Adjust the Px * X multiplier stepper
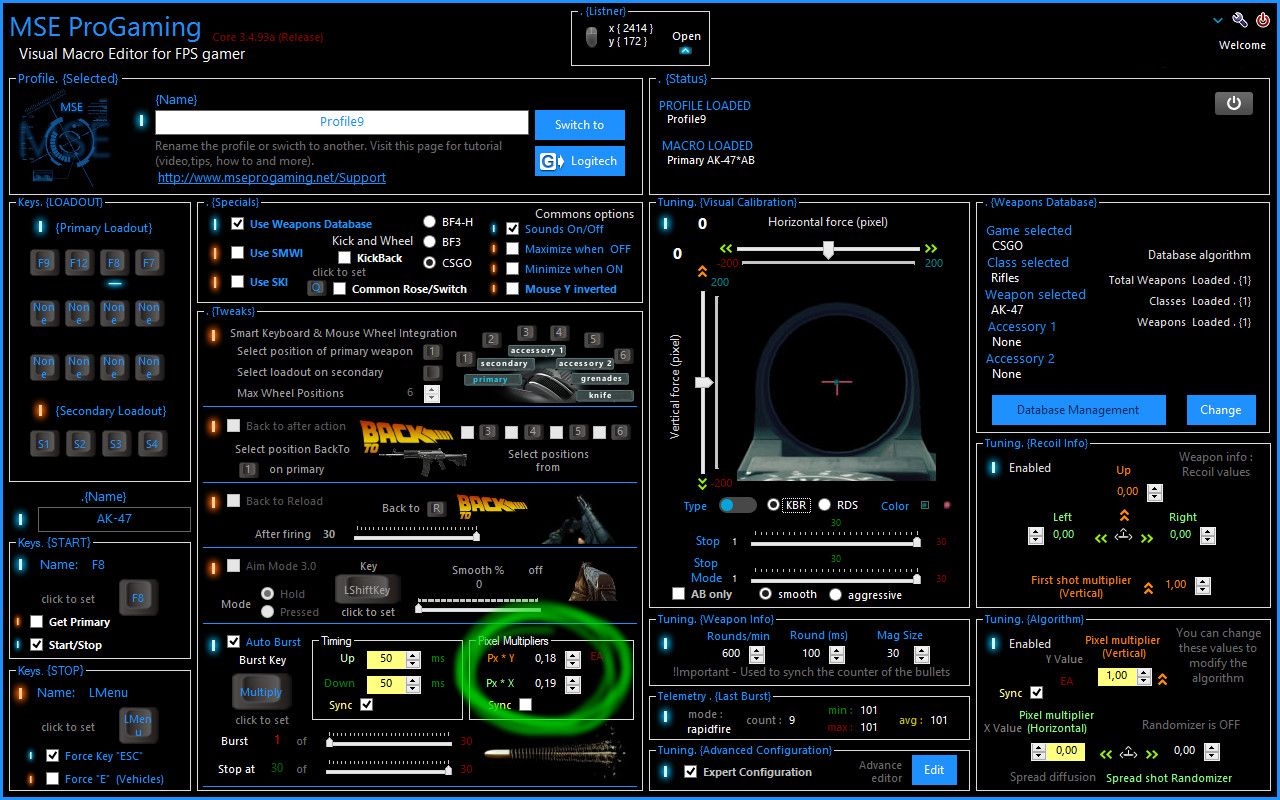Image resolution: width=1280 pixels, height=800 pixels. pos(573,684)
